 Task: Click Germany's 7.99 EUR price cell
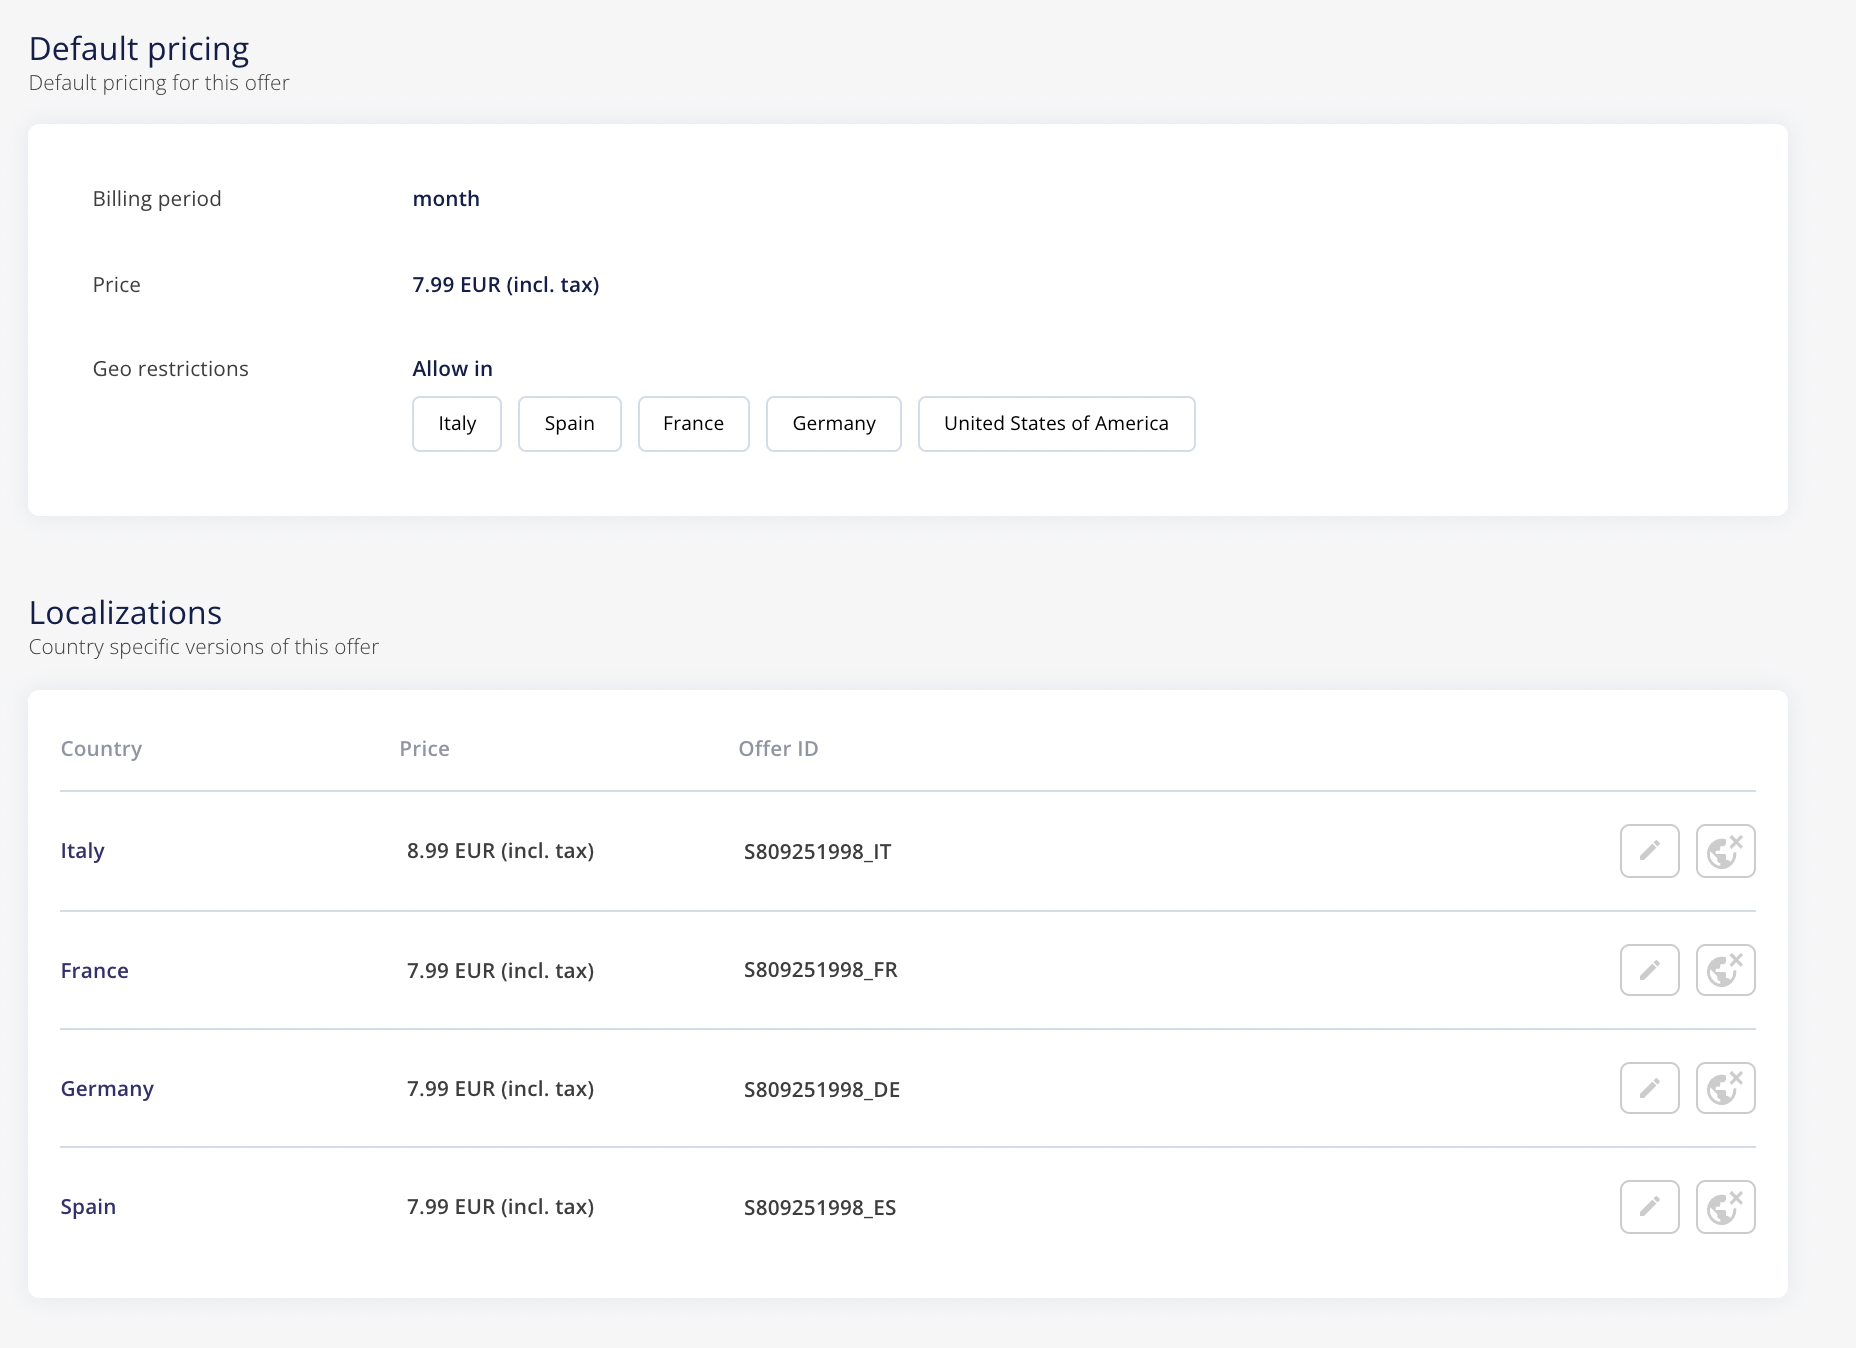[500, 1089]
